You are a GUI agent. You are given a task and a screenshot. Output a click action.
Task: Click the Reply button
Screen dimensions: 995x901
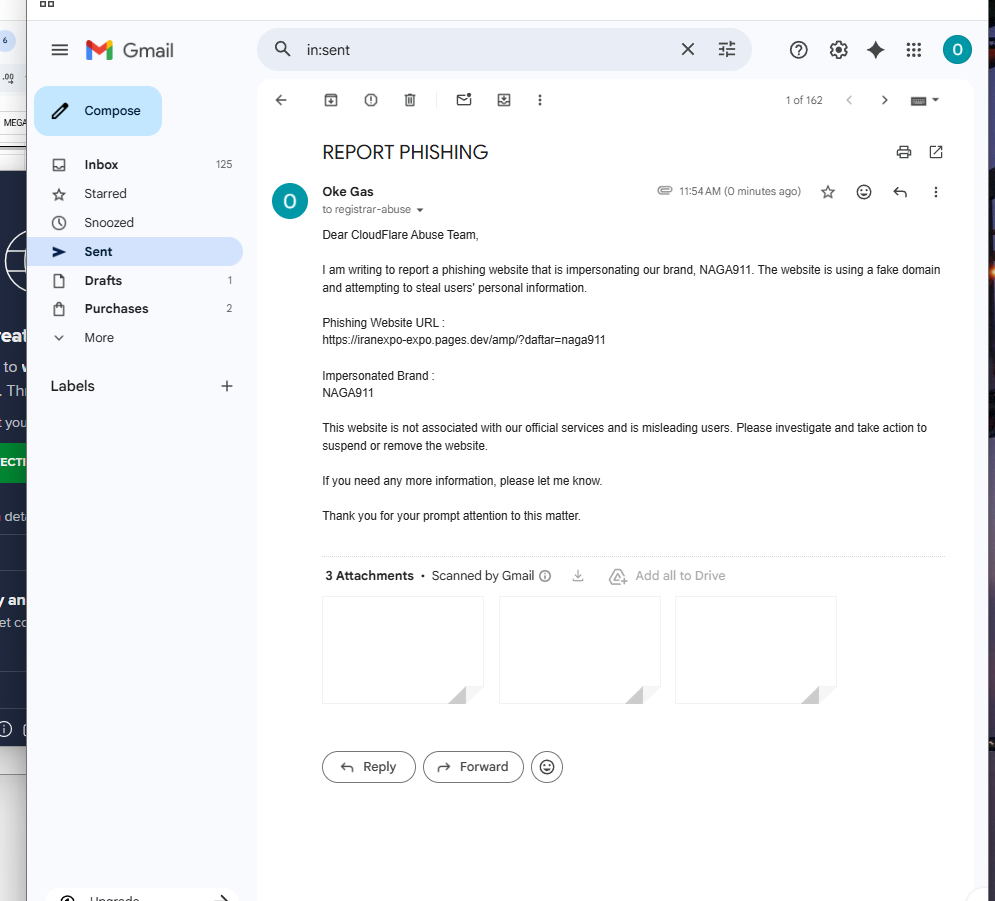(x=369, y=767)
